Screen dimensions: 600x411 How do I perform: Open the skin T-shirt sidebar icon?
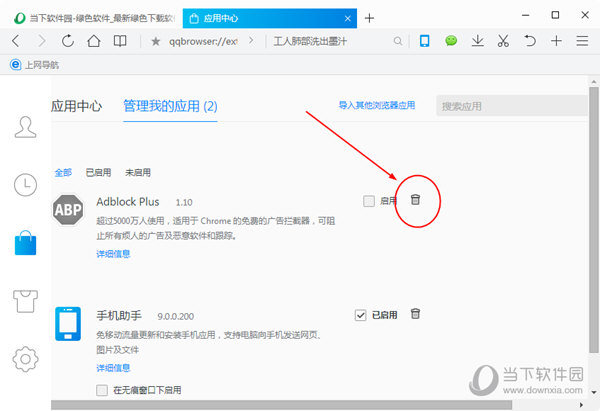tap(26, 299)
